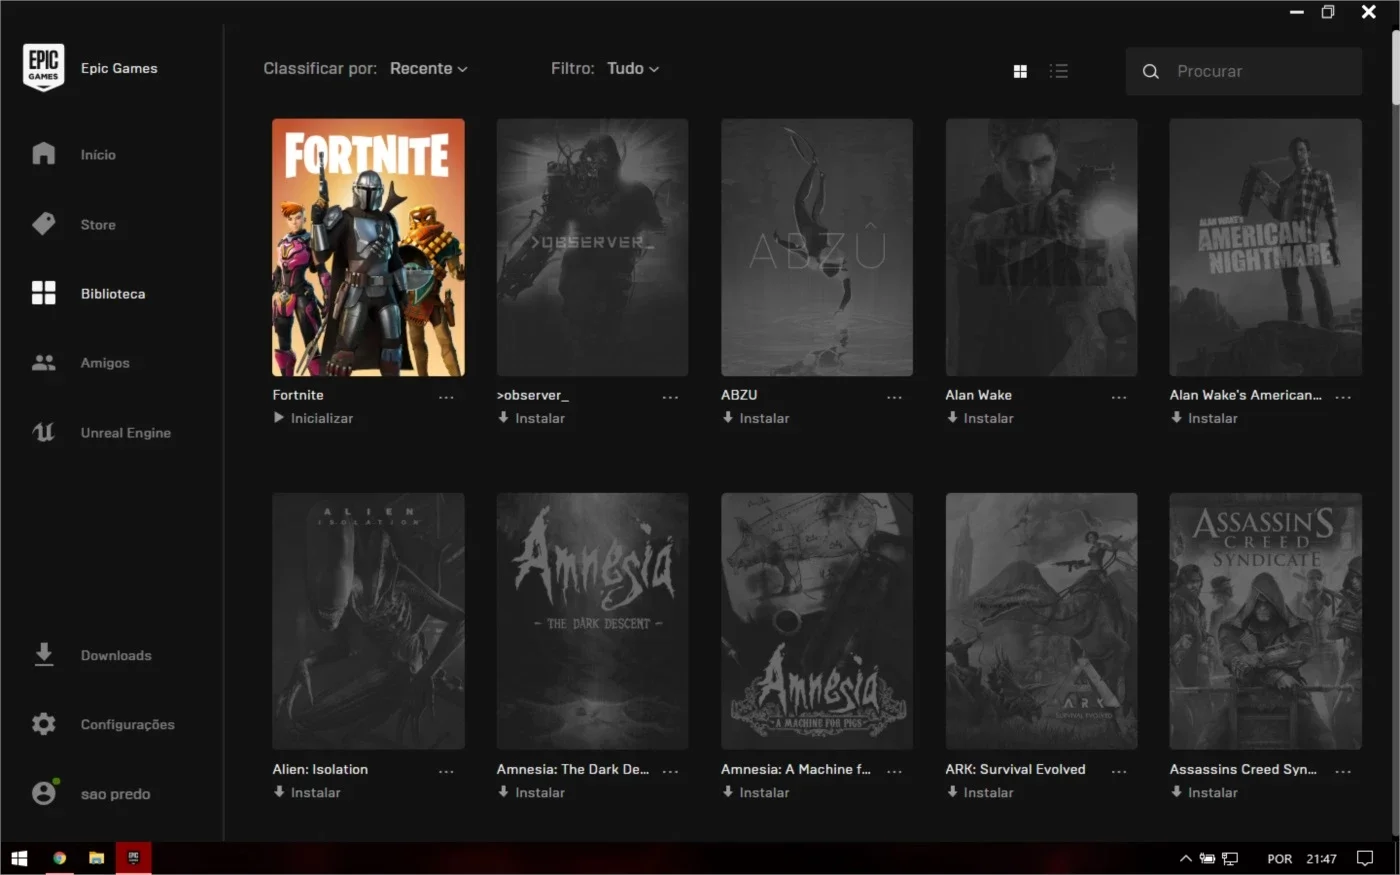
Task: Switch to grid view layout
Action: click(x=1020, y=71)
